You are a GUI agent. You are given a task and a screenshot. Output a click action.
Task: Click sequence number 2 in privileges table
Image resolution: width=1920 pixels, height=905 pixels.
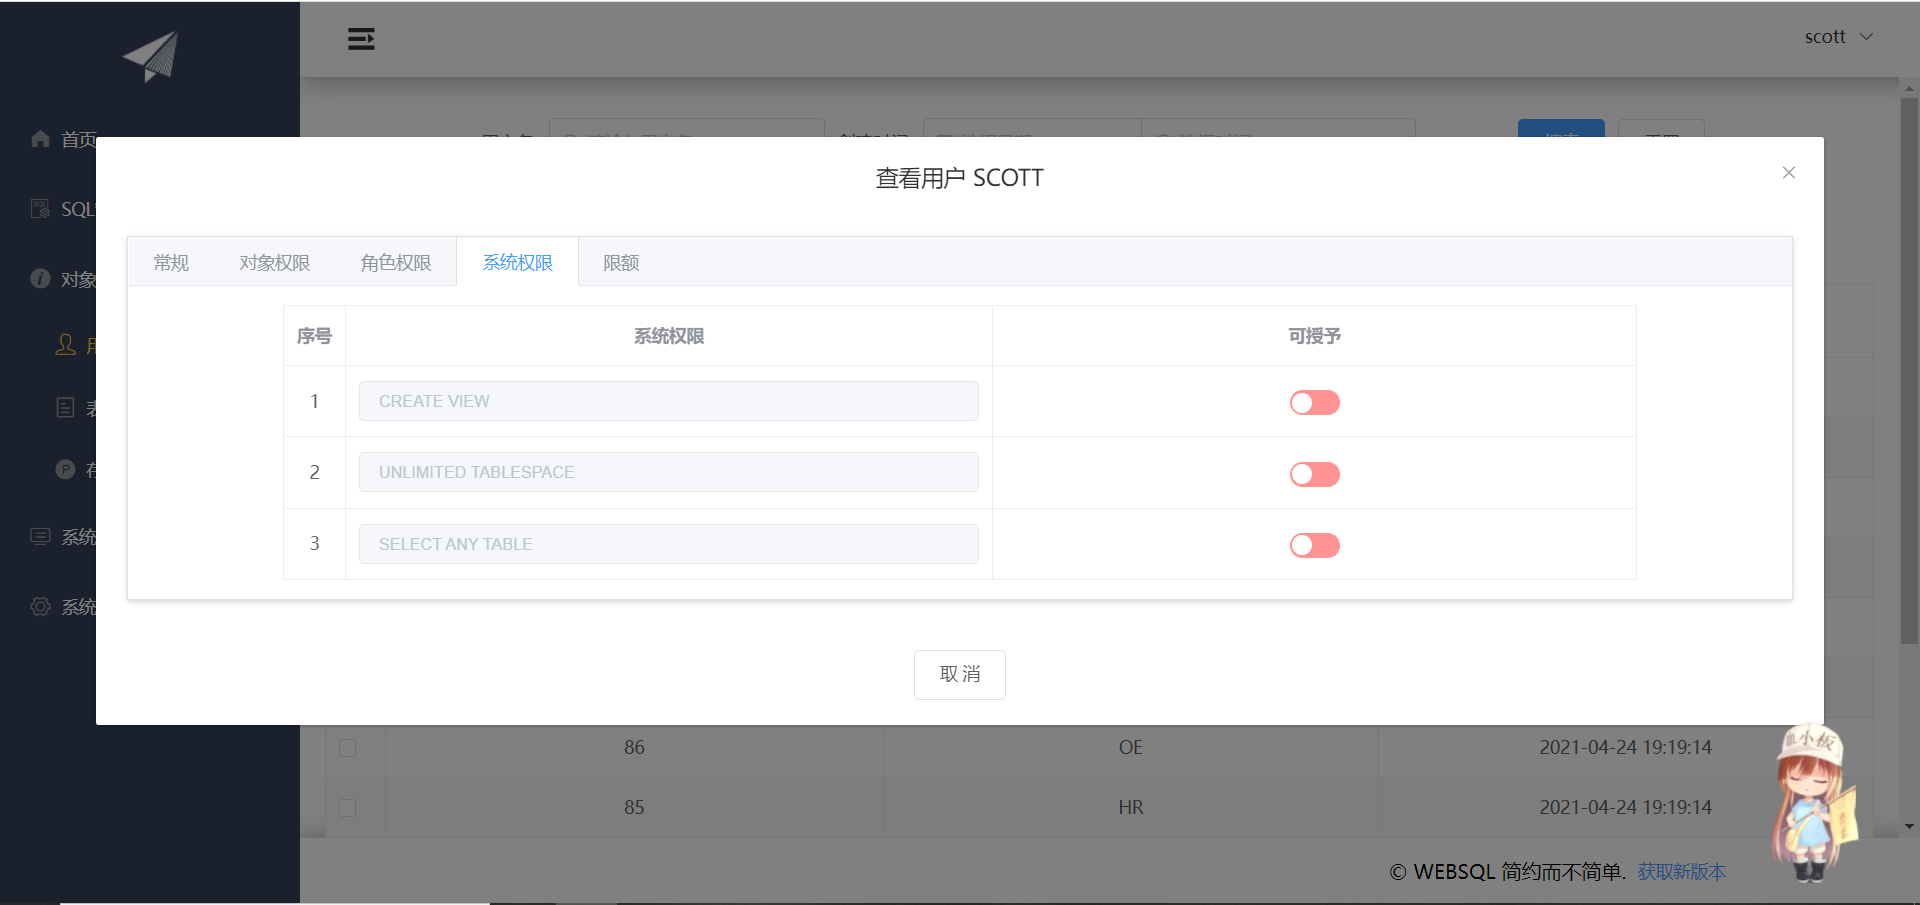click(314, 472)
